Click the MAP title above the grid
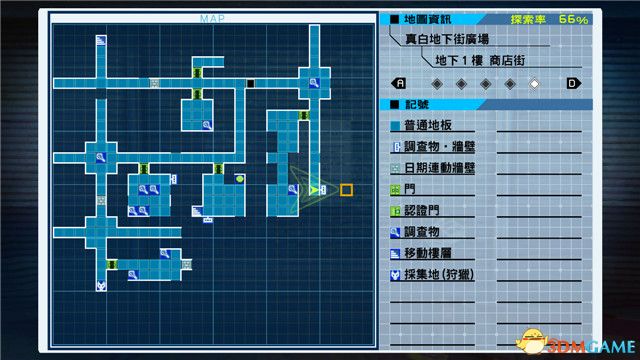Viewport: 640px width, 360px height. [x=212, y=19]
